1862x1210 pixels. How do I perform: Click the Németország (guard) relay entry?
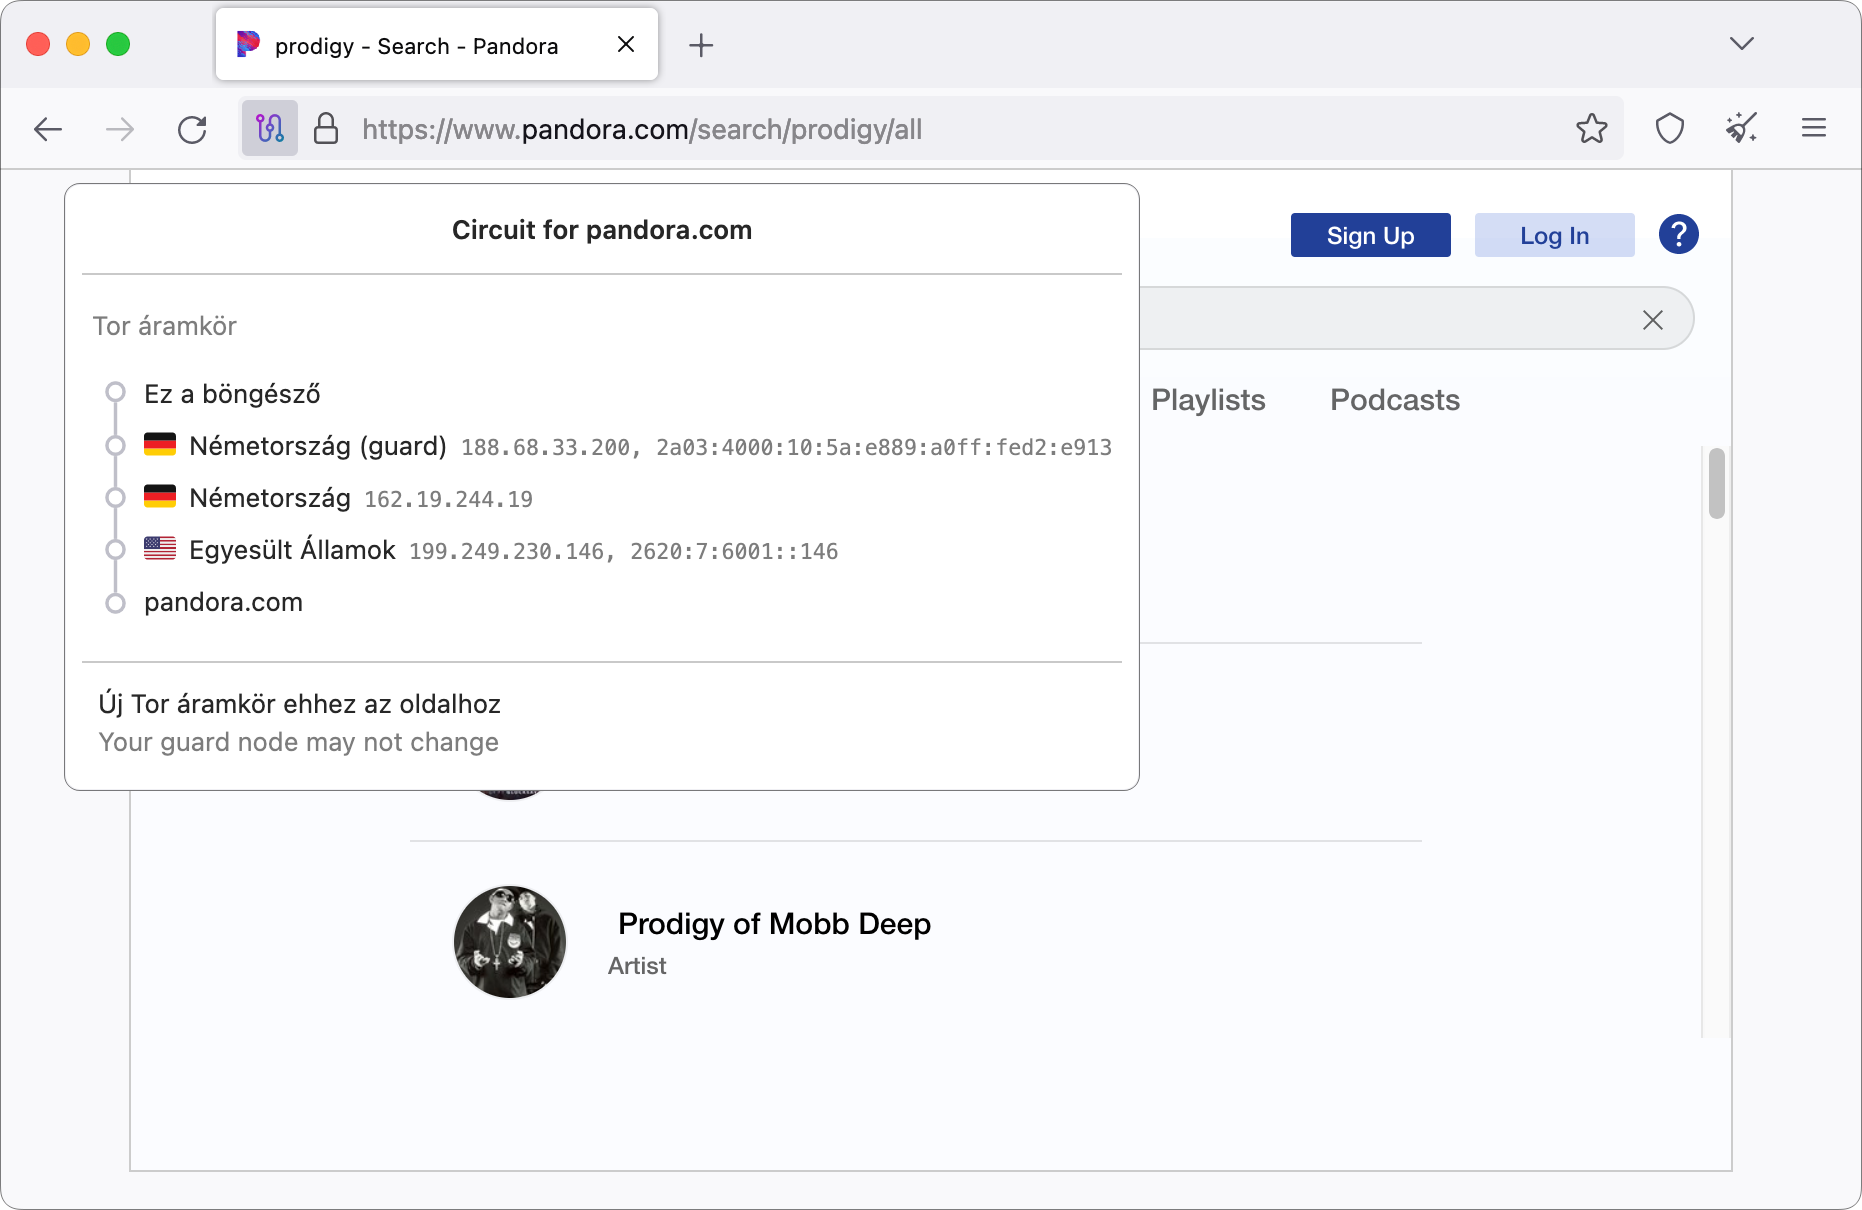628,446
